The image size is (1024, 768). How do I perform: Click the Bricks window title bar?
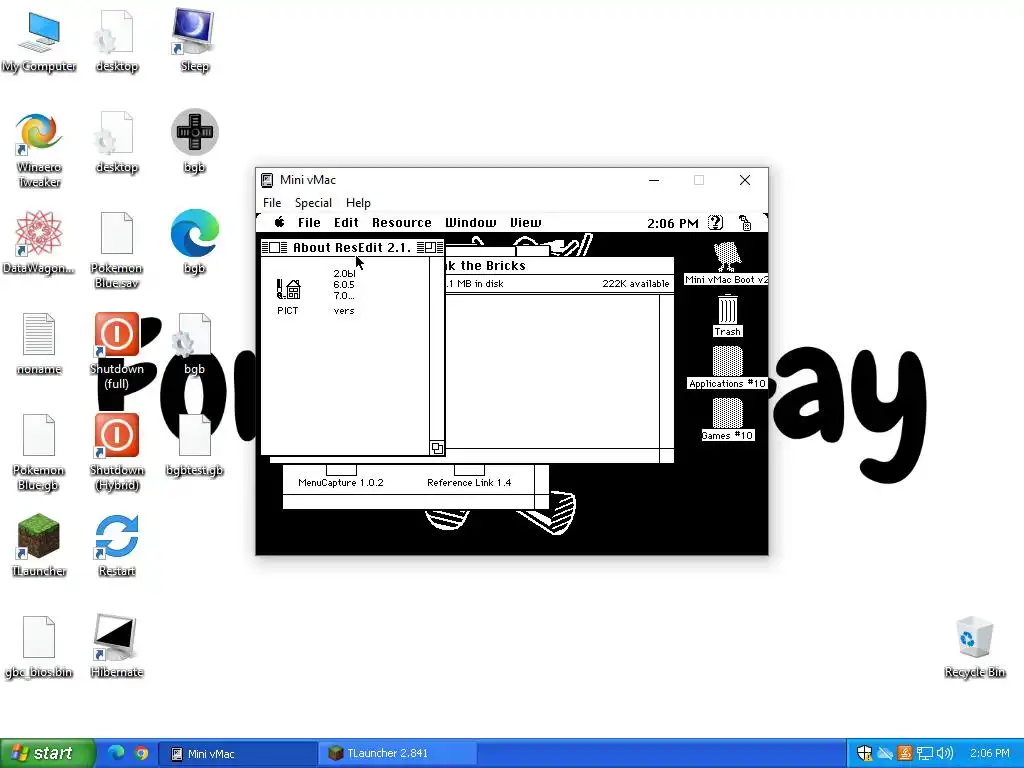(x=558, y=266)
